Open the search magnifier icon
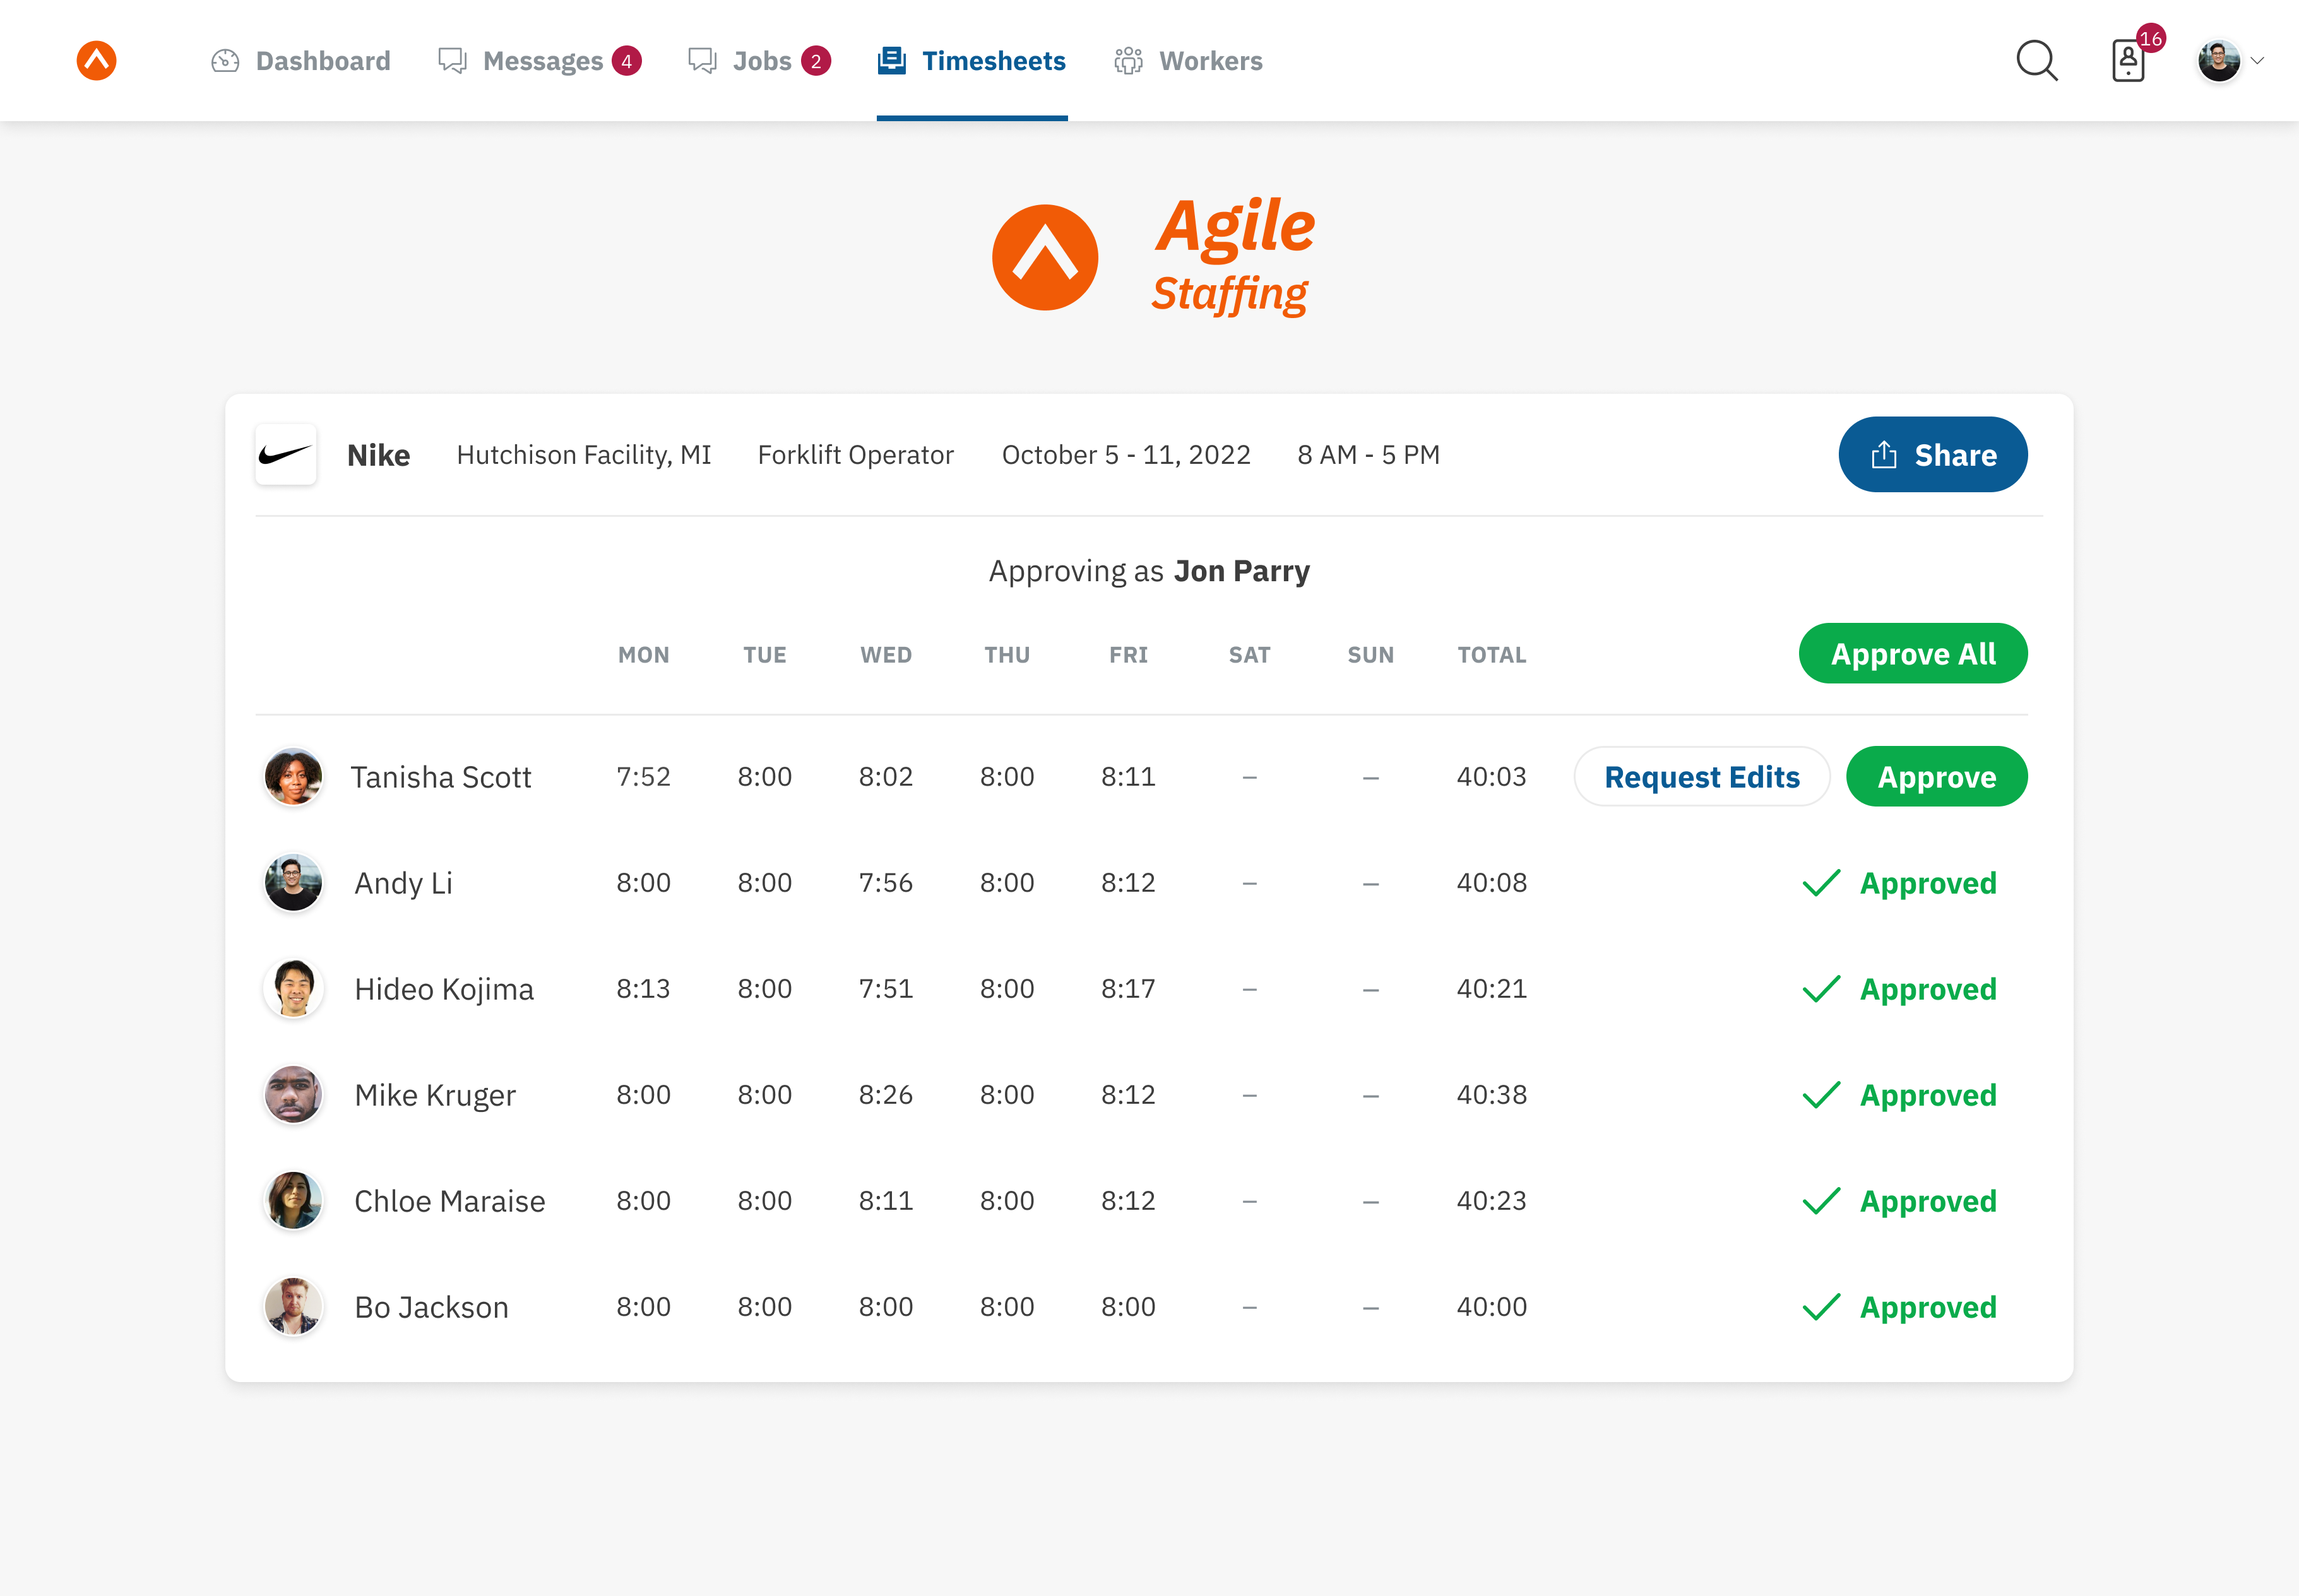The image size is (2299, 1596). pyautogui.click(x=2036, y=61)
